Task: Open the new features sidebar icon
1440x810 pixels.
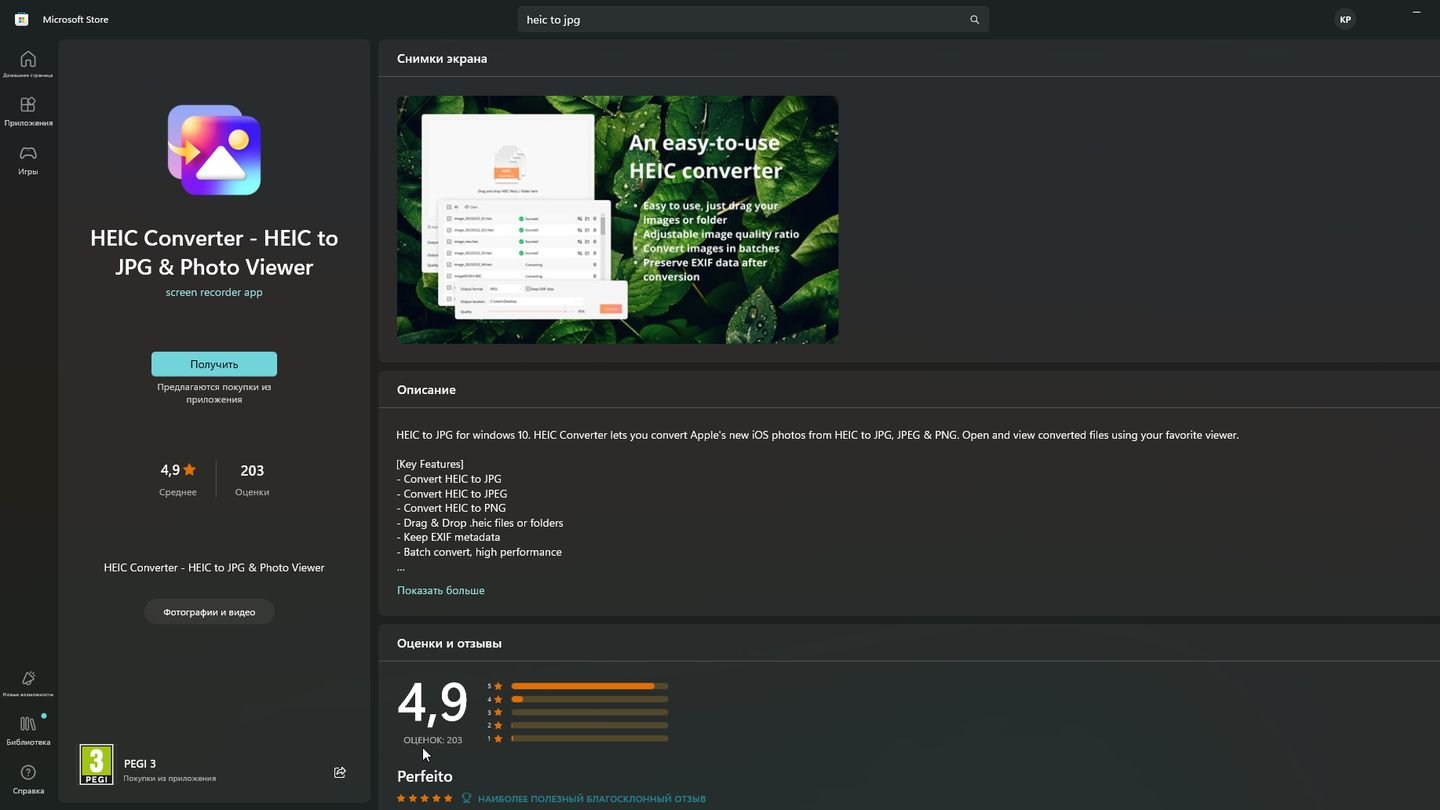Action: [x=28, y=683]
